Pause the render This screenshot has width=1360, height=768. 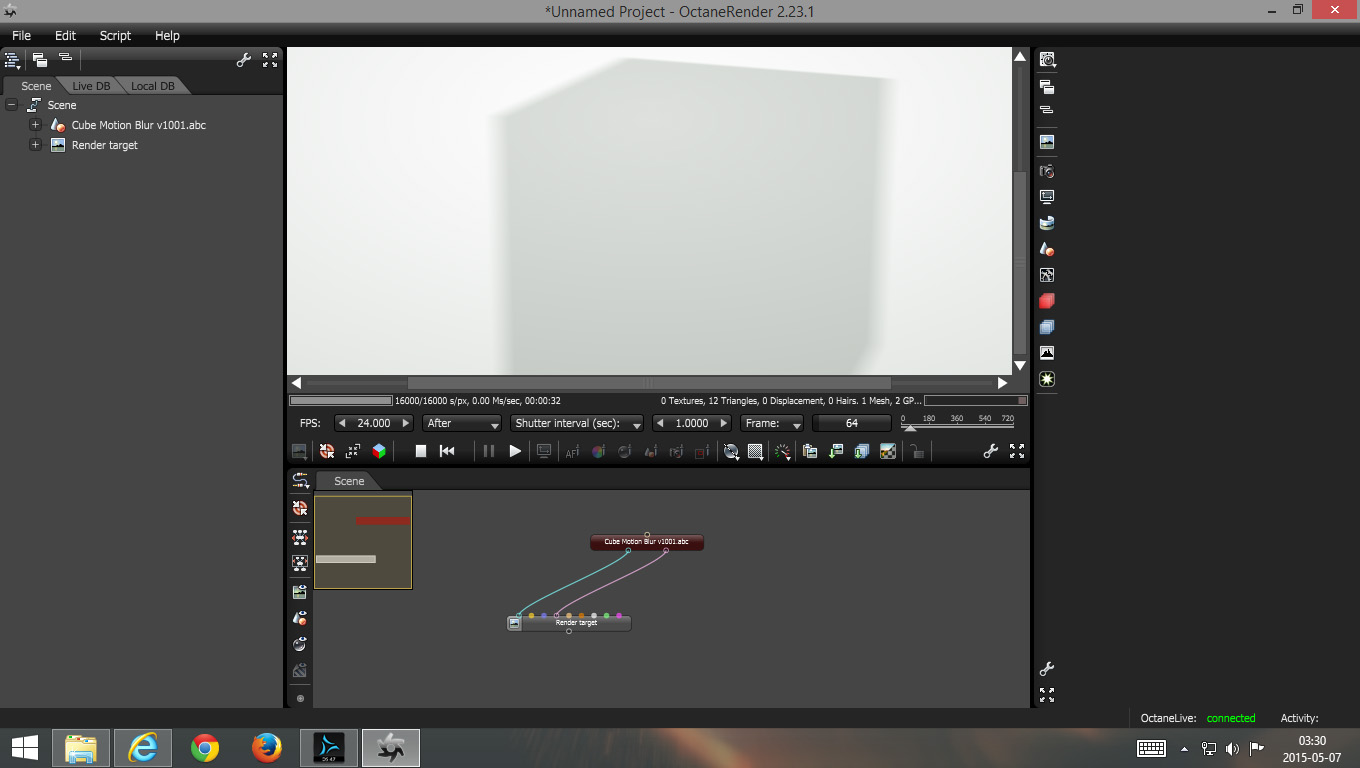(489, 451)
